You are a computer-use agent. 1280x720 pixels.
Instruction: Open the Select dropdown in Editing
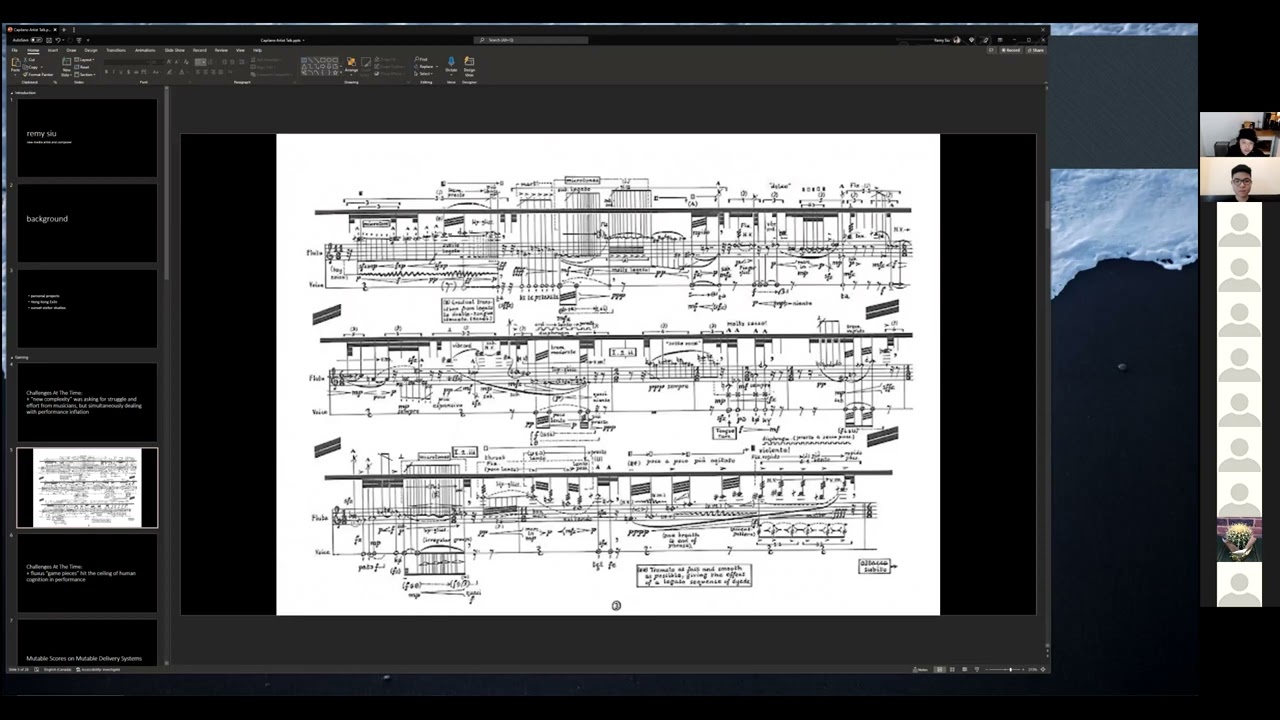point(425,74)
